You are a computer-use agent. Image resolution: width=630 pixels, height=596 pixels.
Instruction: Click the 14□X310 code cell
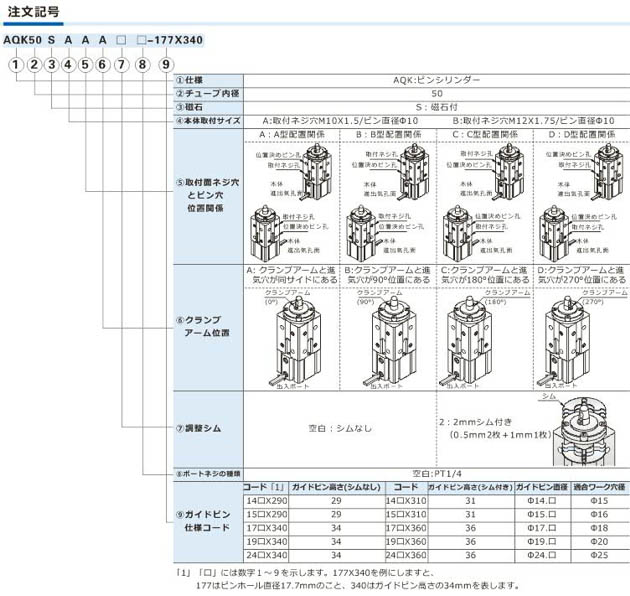point(406,501)
